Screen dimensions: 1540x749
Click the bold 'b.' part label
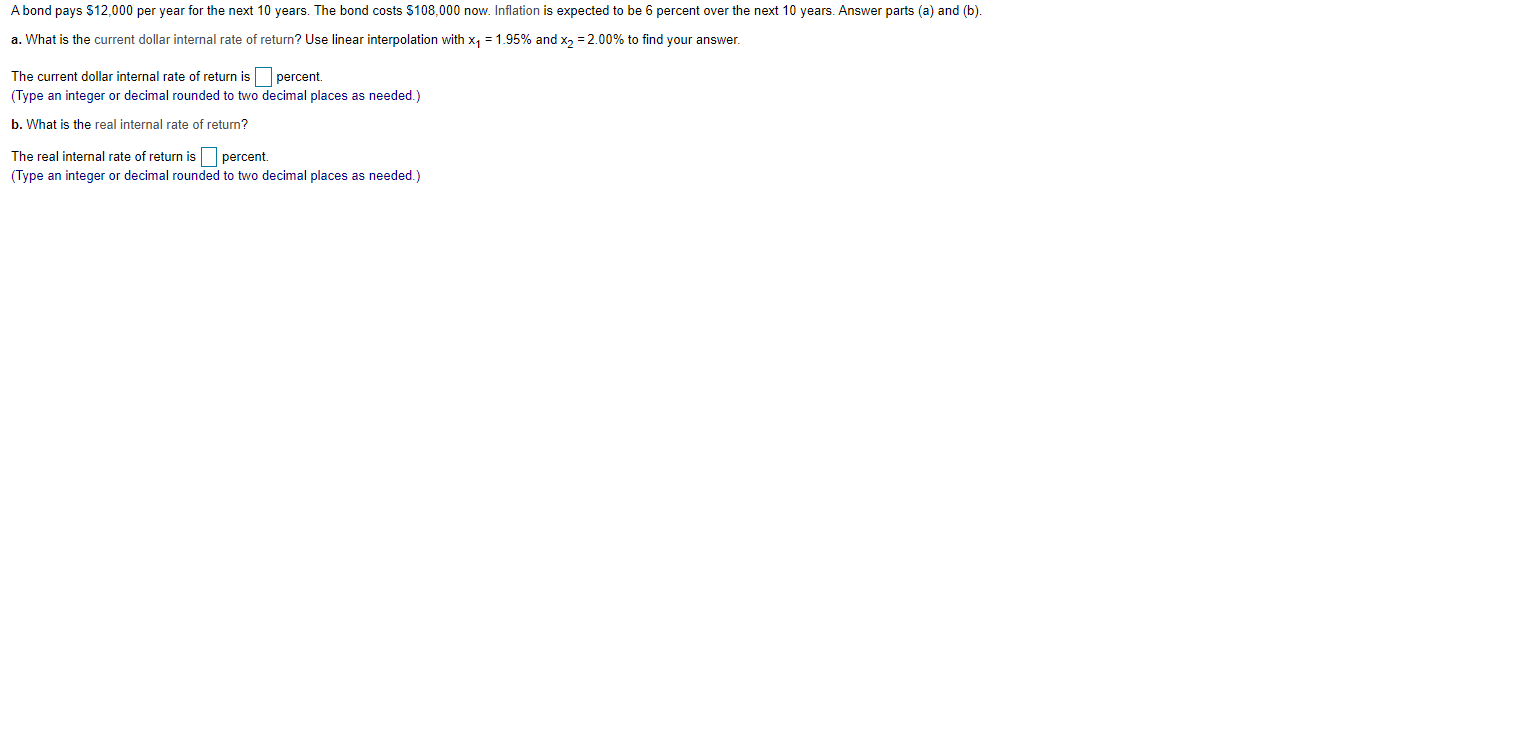point(17,125)
